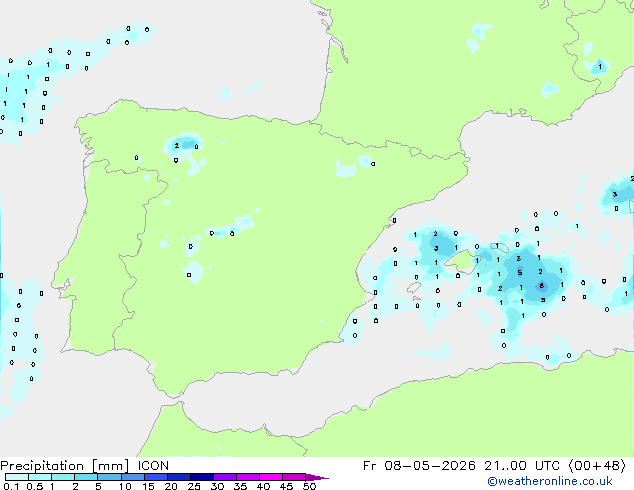Click the legend tick label "0.1"
Image resolution: width=634 pixels, height=490 pixels.
(11, 486)
